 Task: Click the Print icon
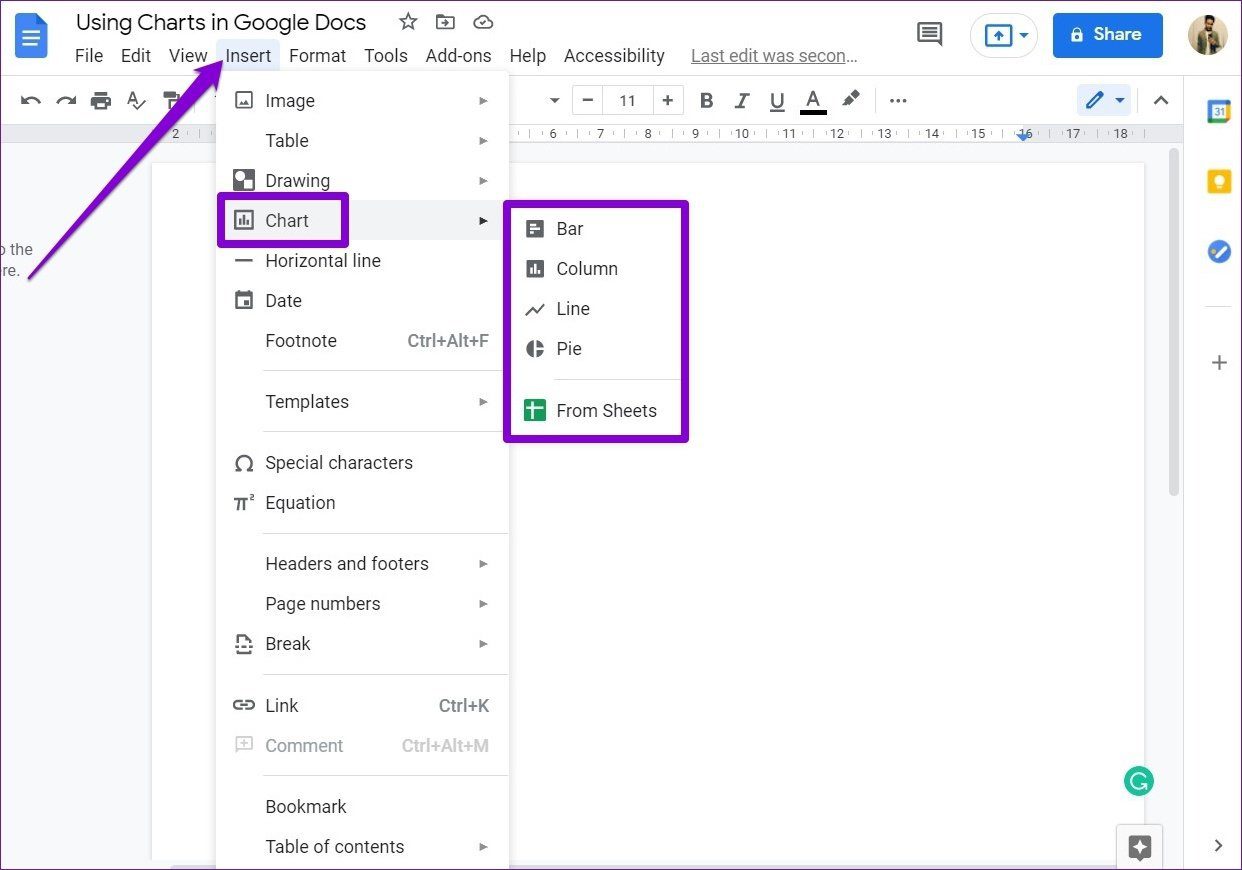point(101,100)
